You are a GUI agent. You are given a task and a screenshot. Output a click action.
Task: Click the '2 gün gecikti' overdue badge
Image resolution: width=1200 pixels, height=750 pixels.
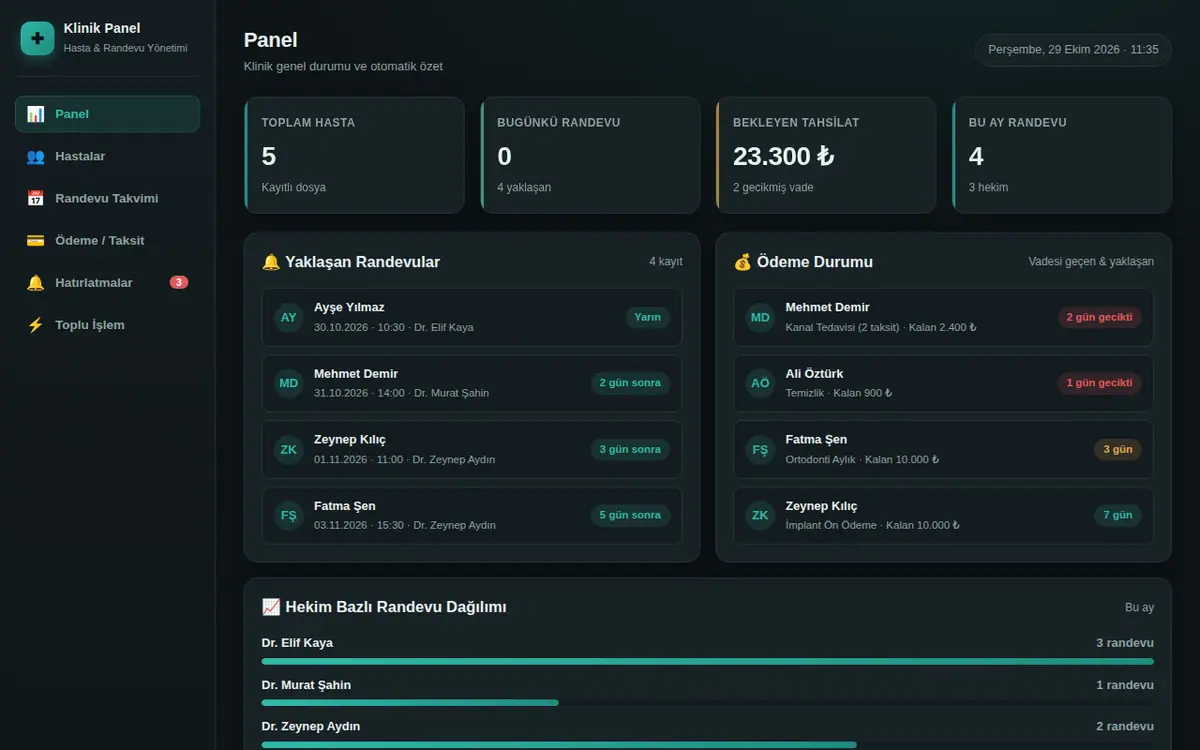(x=1099, y=317)
